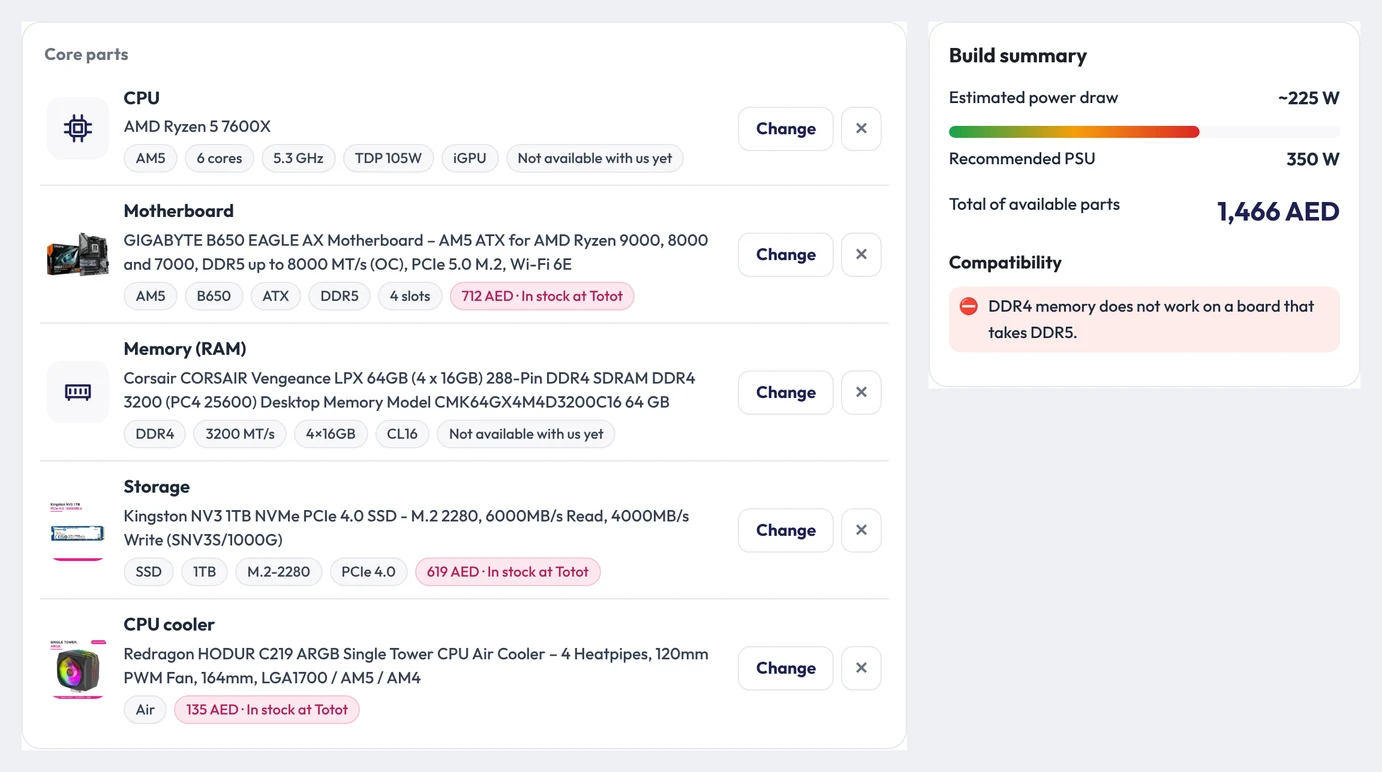Click CPU's Not available with us yet tag

(x=595, y=158)
